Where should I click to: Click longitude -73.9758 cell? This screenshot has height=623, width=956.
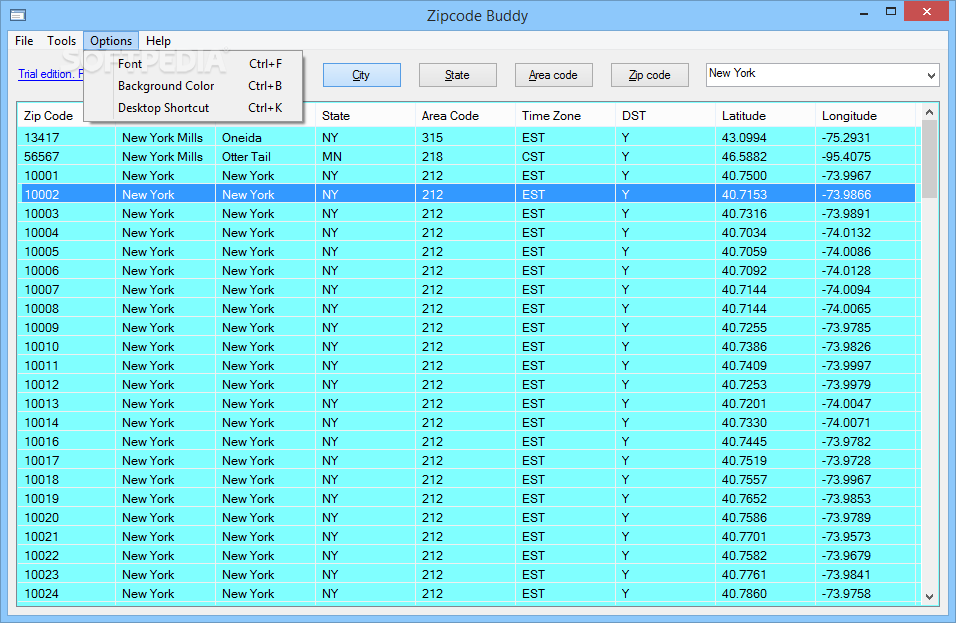click(866, 594)
